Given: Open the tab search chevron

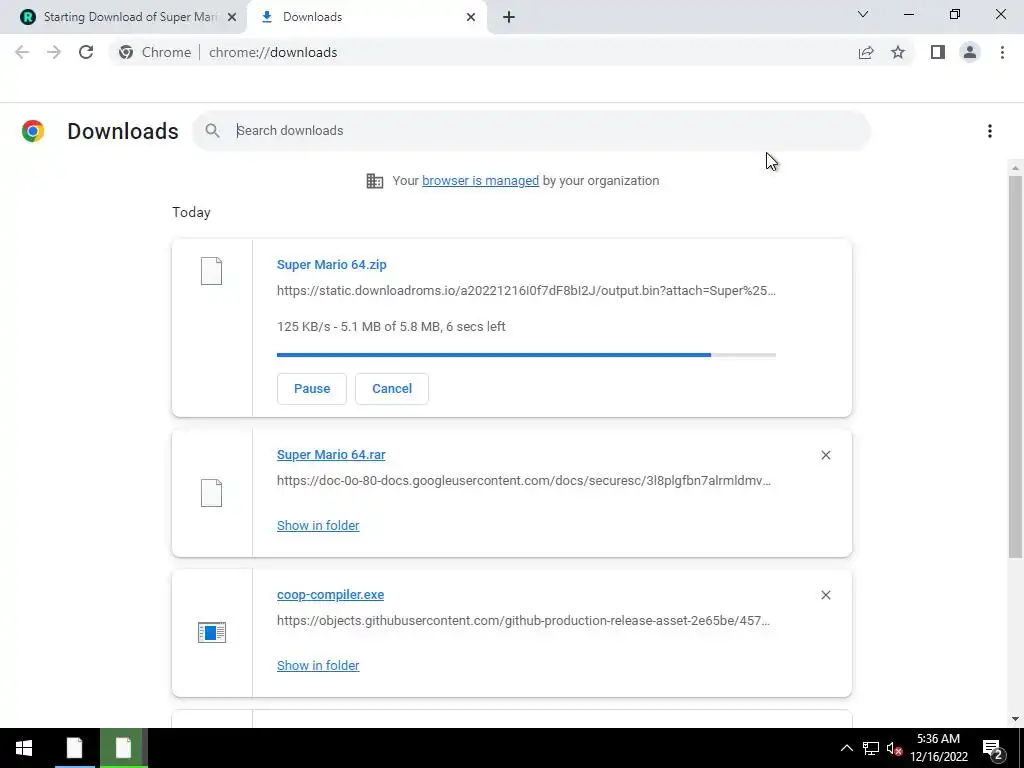Looking at the screenshot, I should click(863, 14).
